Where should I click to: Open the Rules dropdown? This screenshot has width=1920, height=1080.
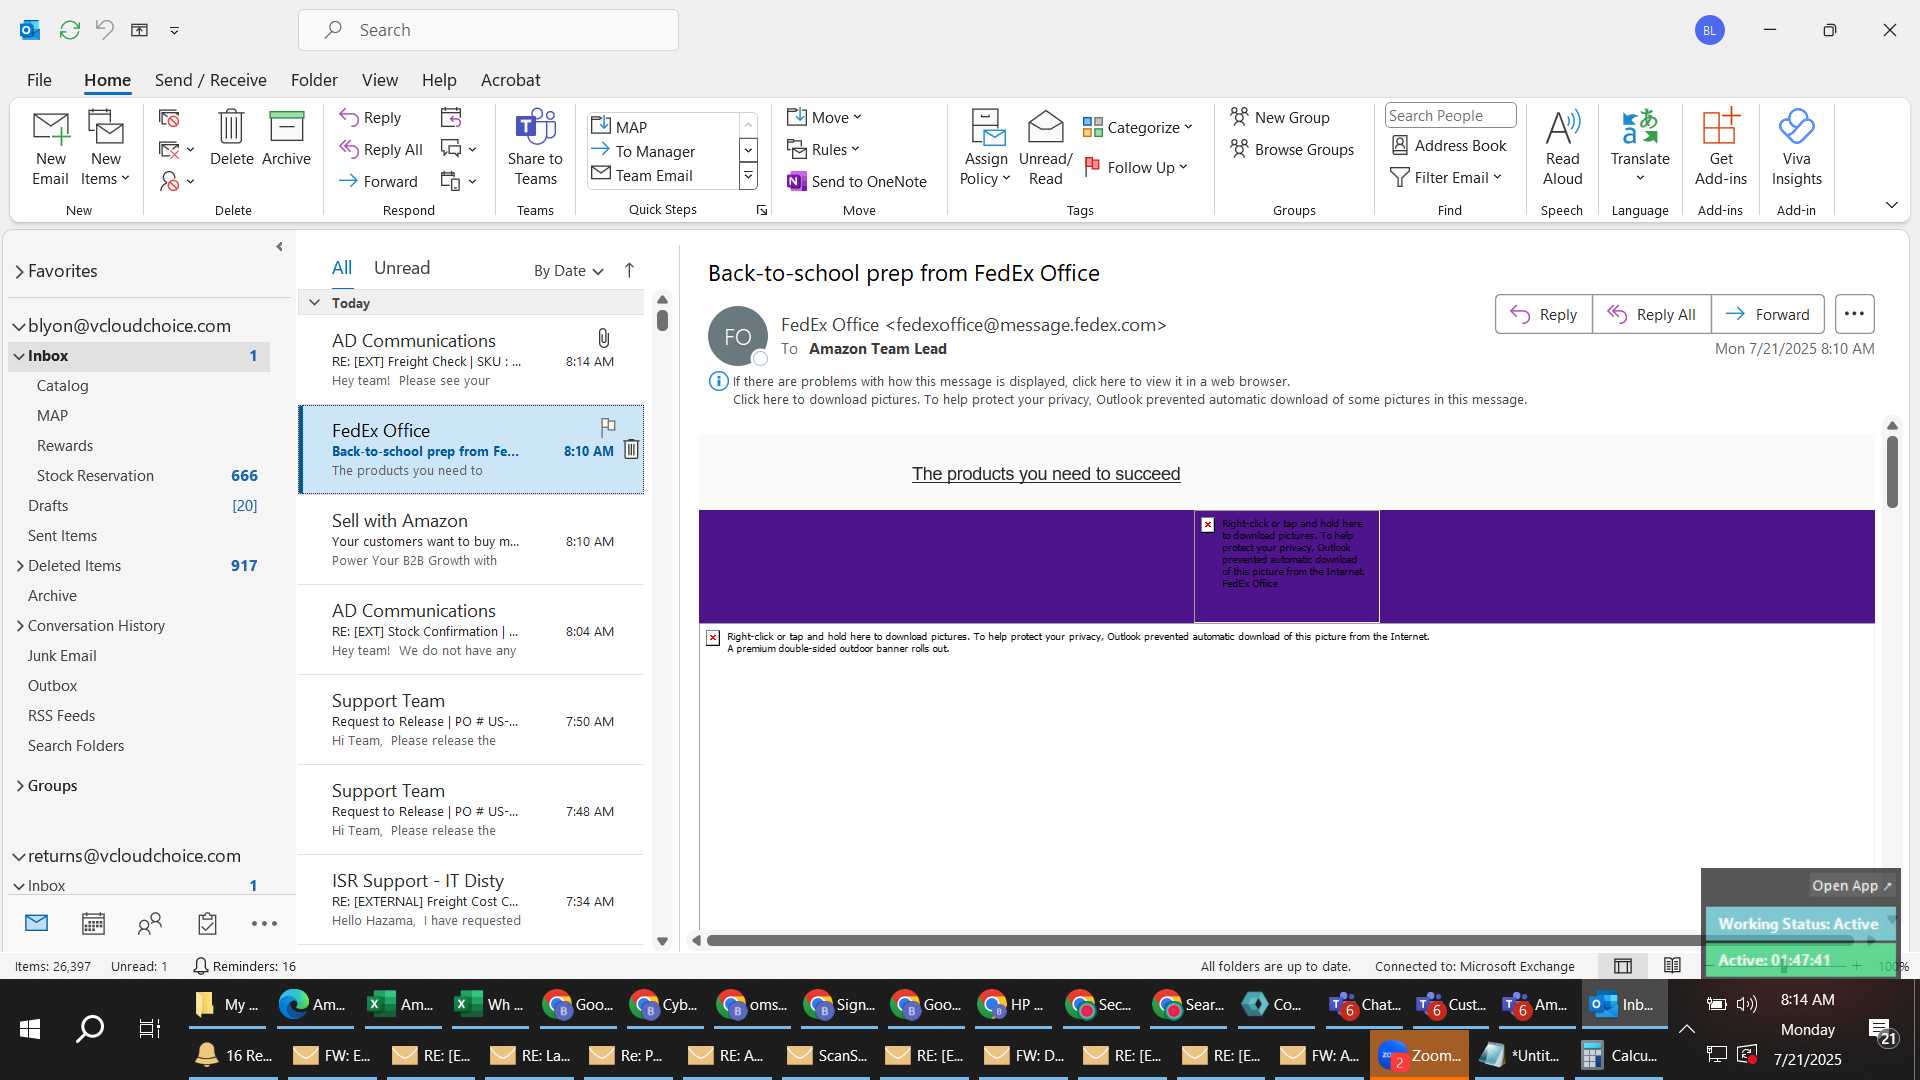pyautogui.click(x=823, y=149)
